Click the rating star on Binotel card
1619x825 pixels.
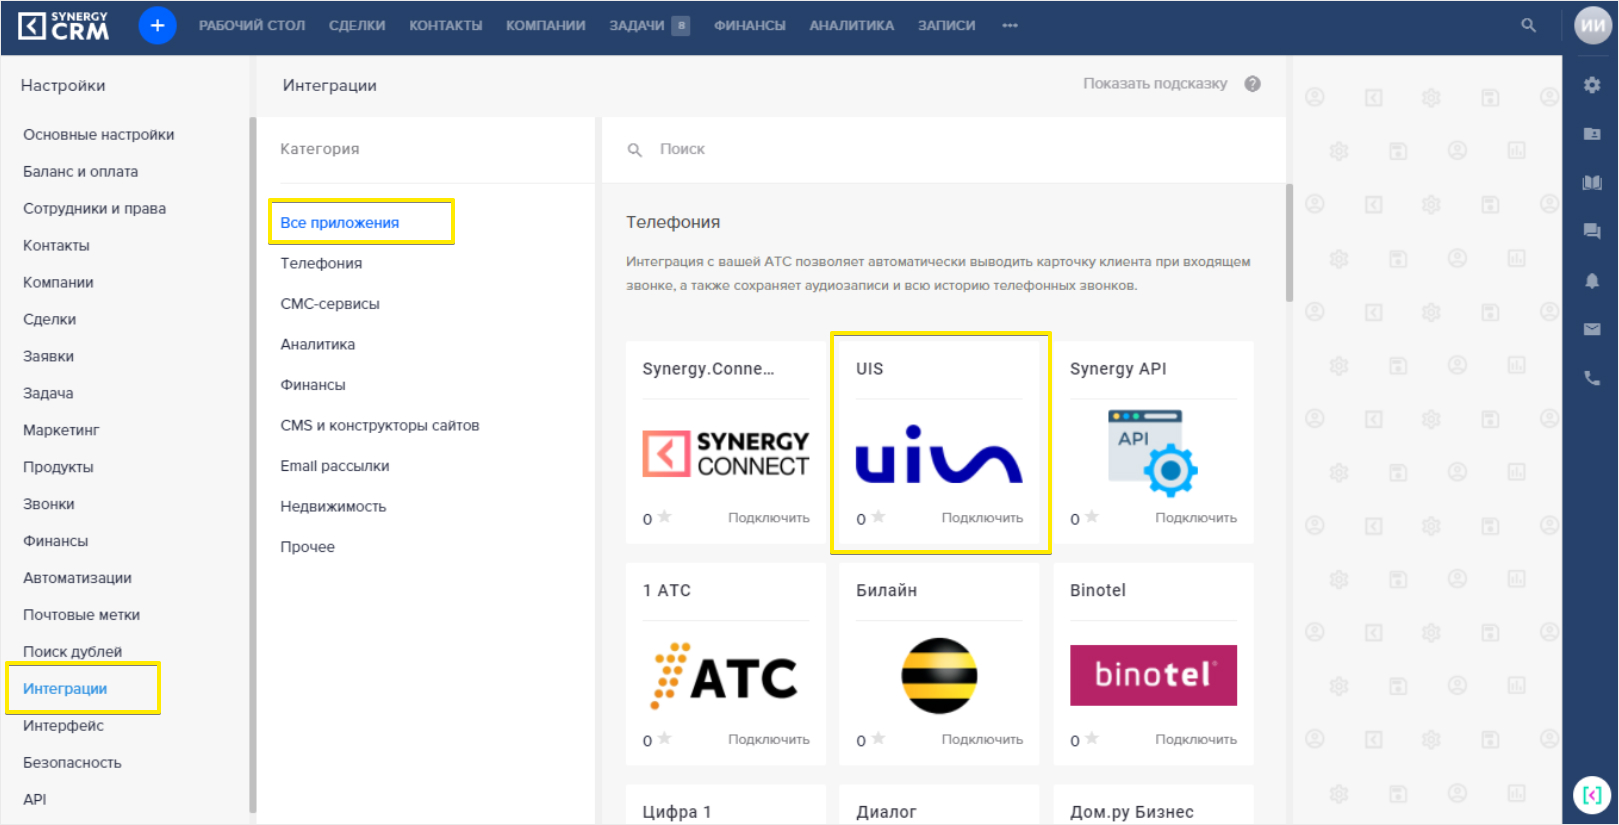(x=1092, y=739)
